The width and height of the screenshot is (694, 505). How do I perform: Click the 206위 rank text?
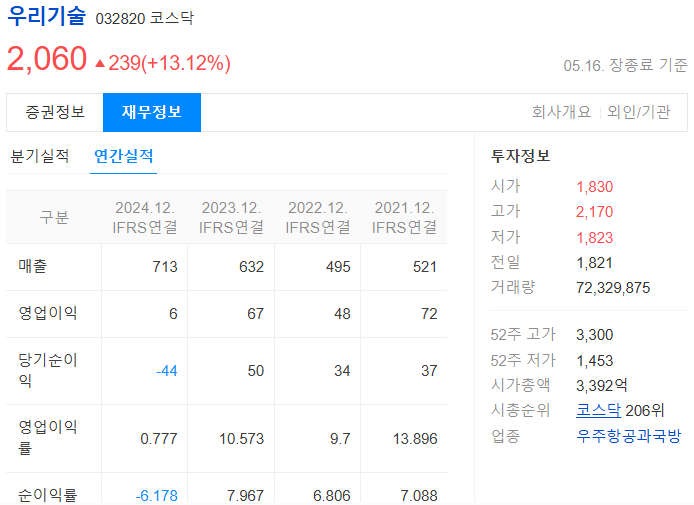click(x=645, y=411)
